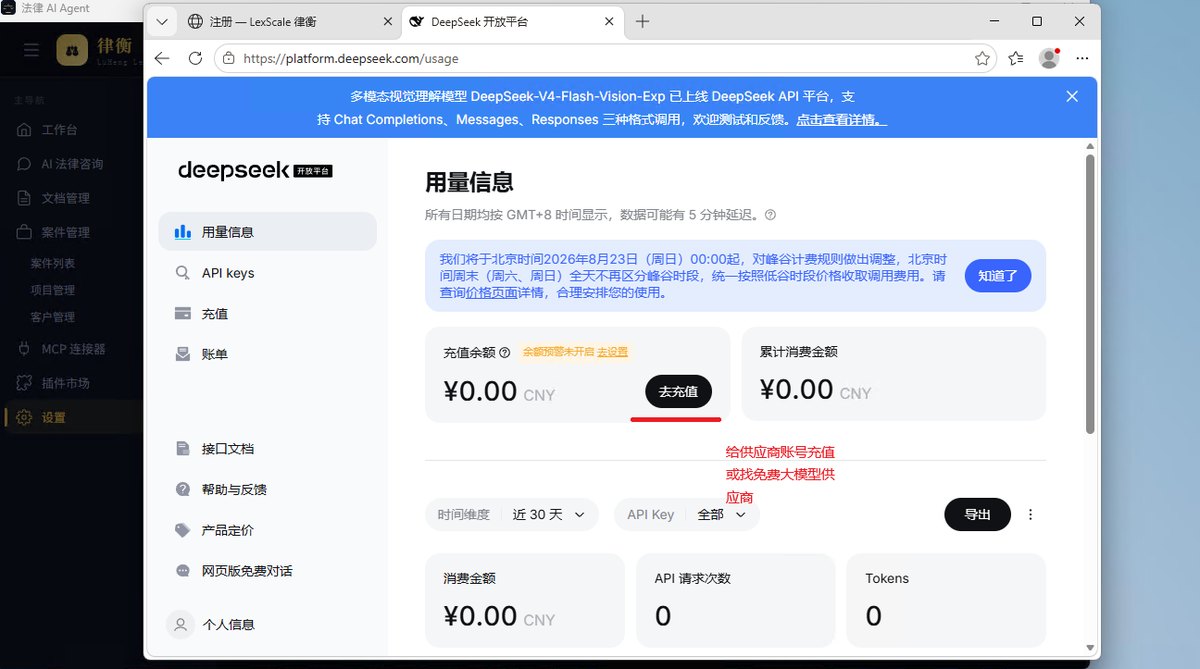Open AI 法律咨询 in 律衡 sidebar
The image size is (1200, 669).
(x=70, y=164)
